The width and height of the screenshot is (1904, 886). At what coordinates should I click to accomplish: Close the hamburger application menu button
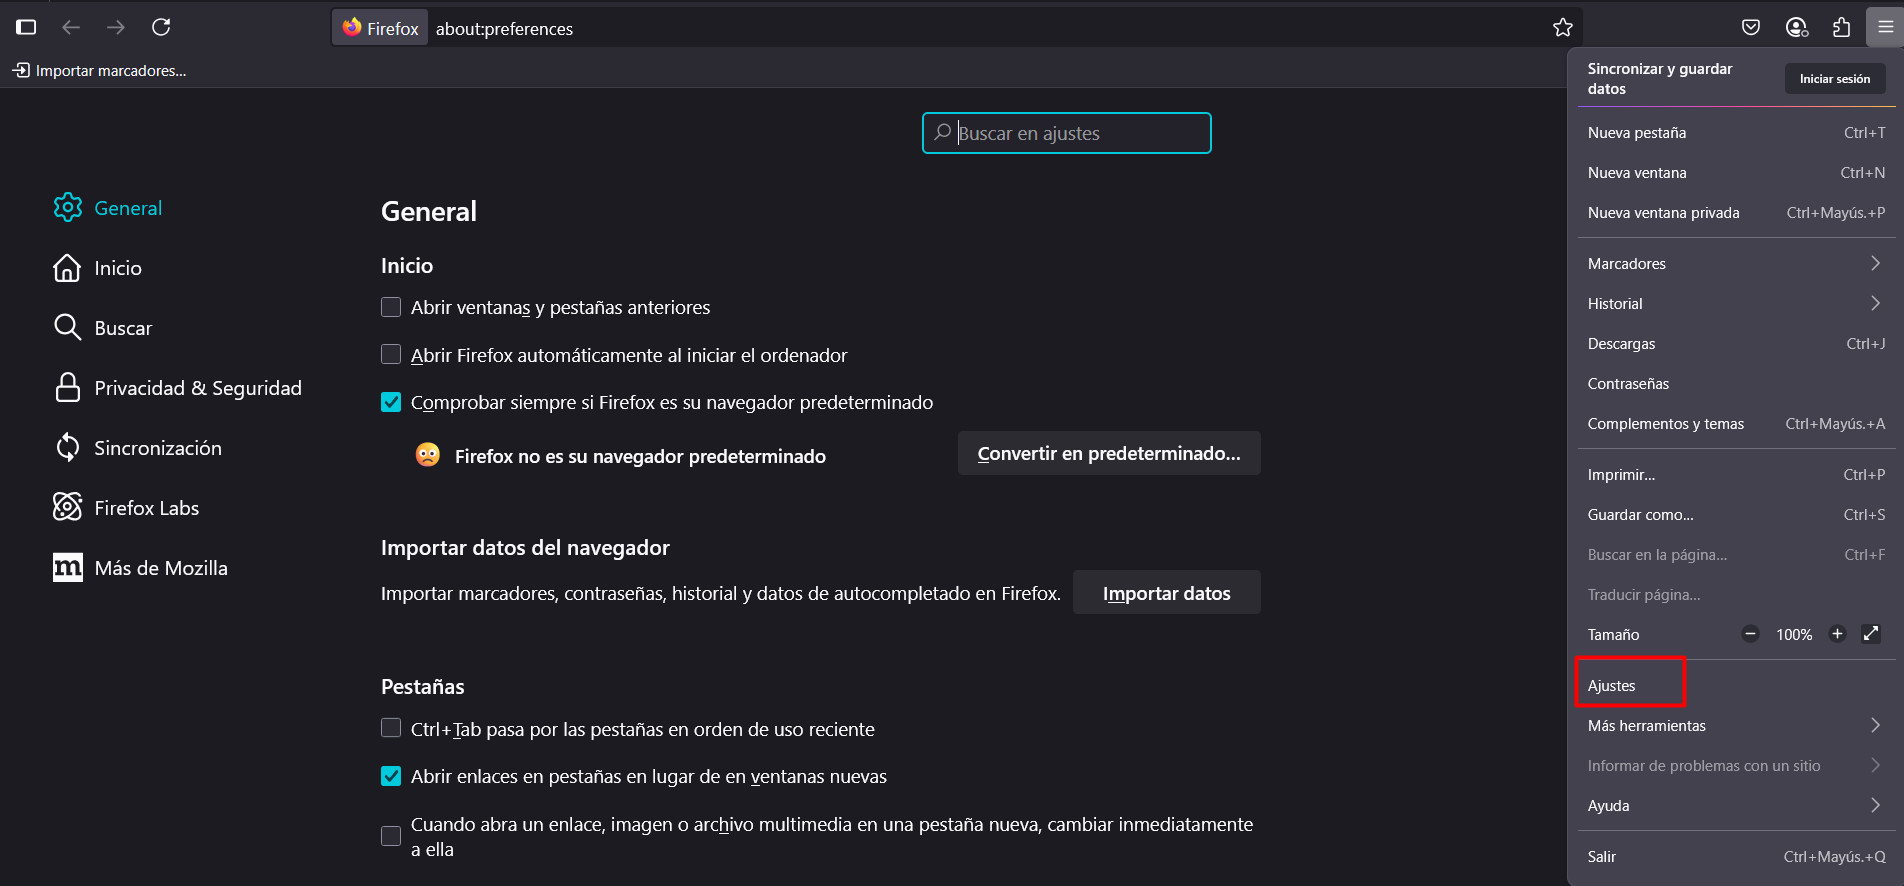pos(1885,27)
